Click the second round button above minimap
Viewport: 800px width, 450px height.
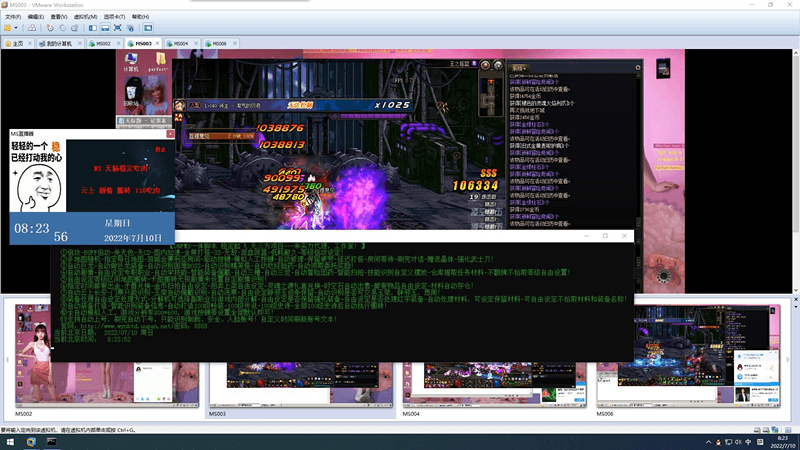(498, 65)
